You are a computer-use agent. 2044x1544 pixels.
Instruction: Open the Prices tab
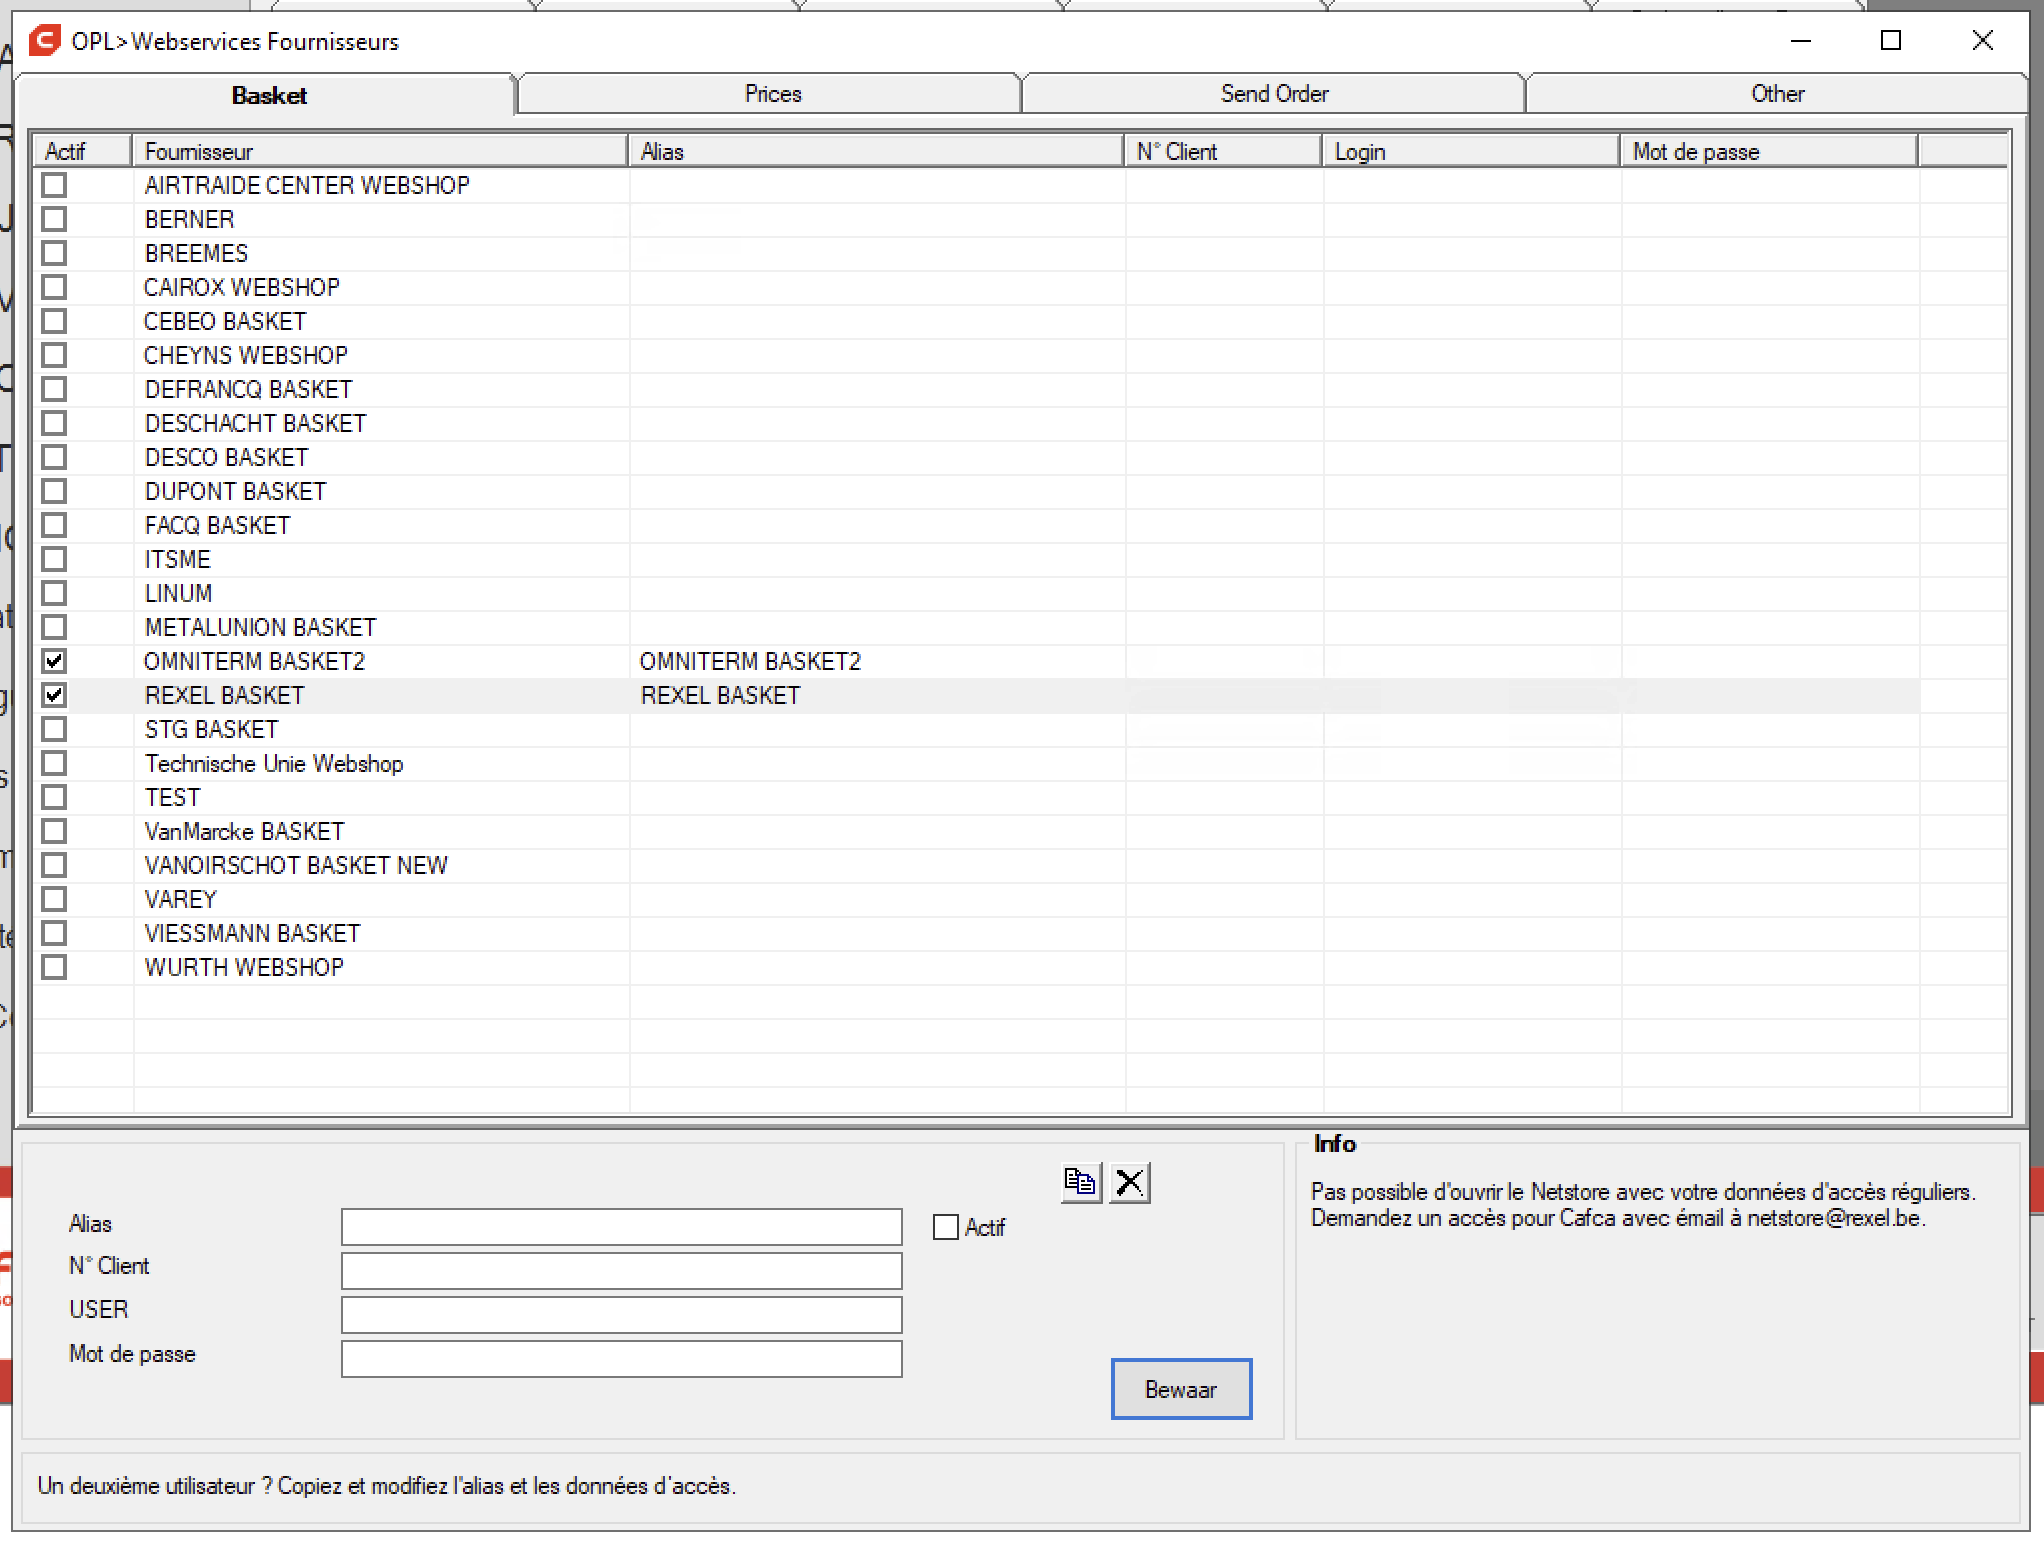772,94
